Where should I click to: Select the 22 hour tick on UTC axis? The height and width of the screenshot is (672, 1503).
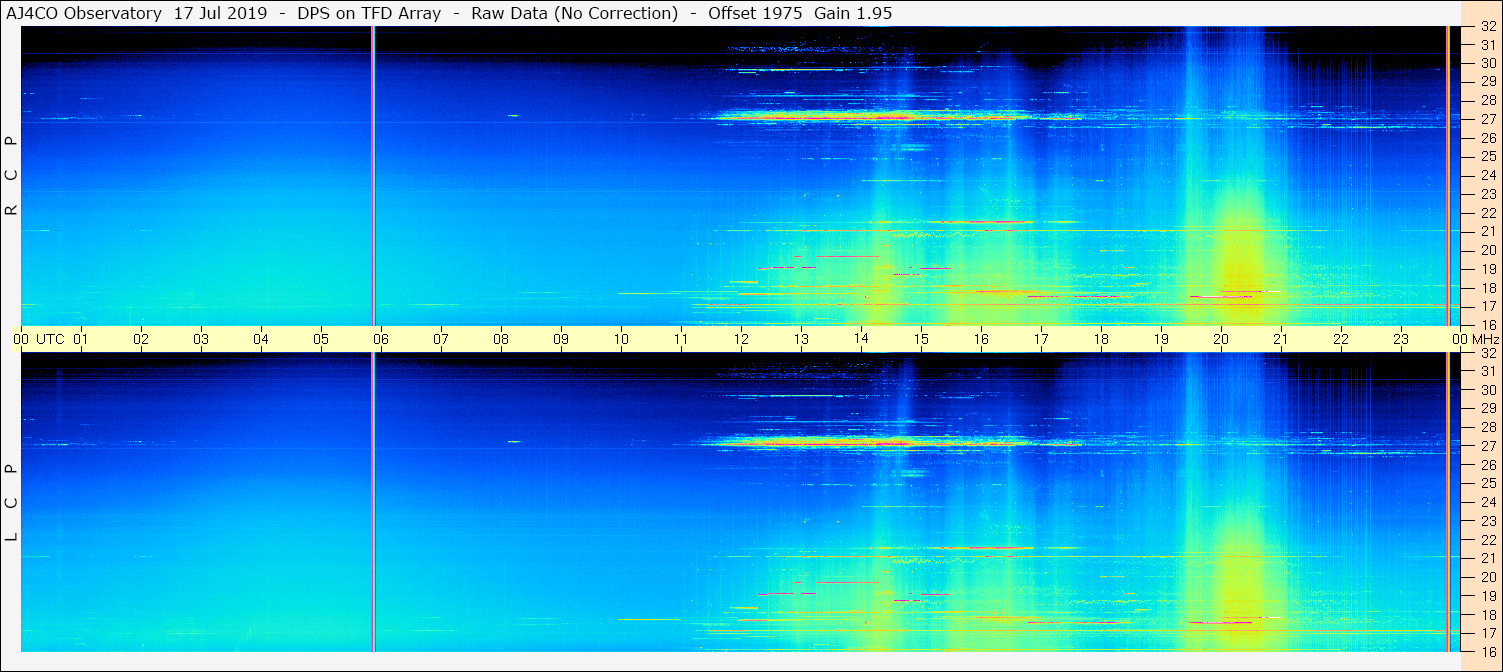1341,339
